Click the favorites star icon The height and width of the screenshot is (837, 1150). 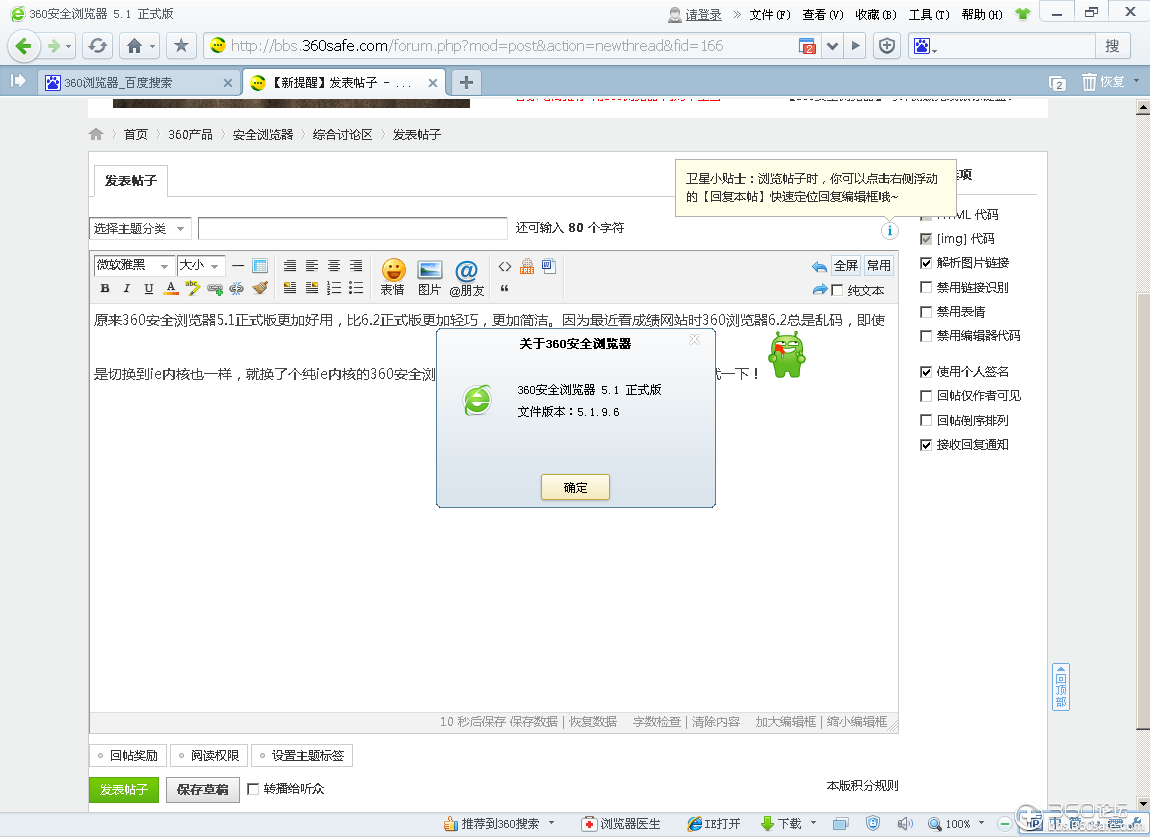(x=180, y=46)
